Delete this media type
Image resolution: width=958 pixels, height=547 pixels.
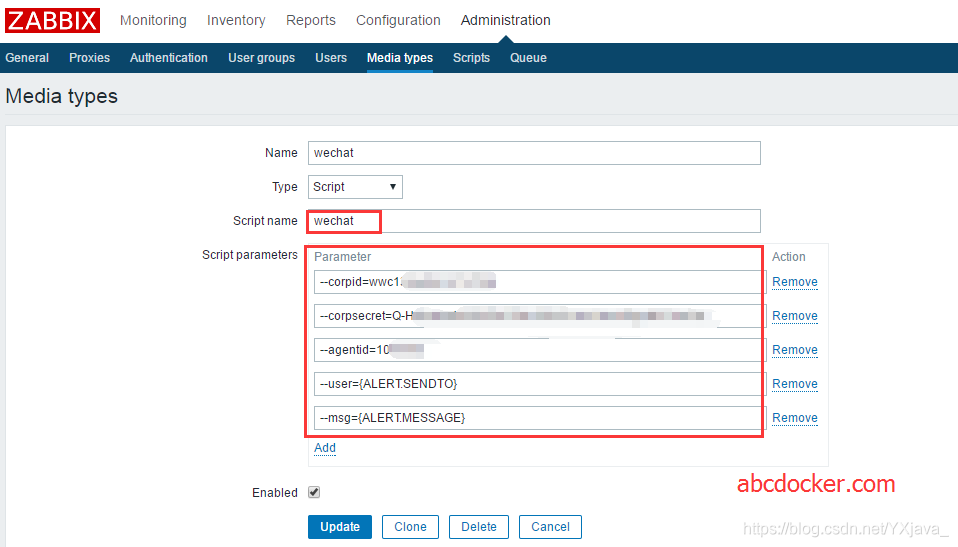click(x=478, y=527)
